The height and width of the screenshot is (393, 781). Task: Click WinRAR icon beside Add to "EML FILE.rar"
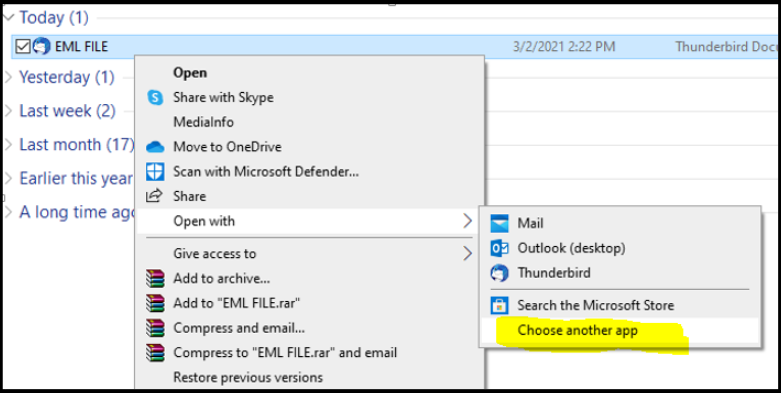click(155, 303)
